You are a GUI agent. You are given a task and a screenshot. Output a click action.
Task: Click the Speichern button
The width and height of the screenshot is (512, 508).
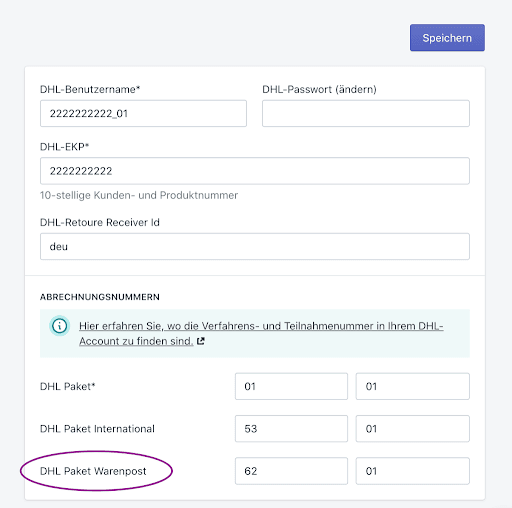tap(447, 38)
